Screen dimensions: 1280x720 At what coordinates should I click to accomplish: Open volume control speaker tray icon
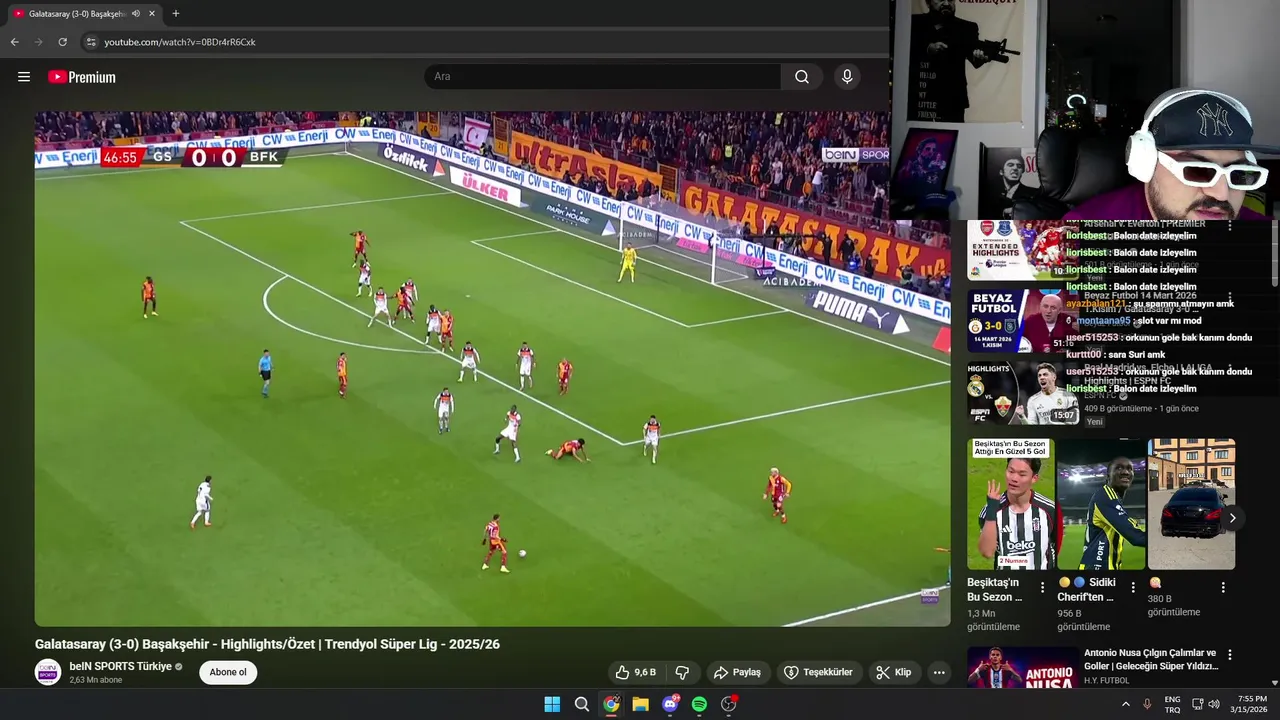pos(1214,704)
